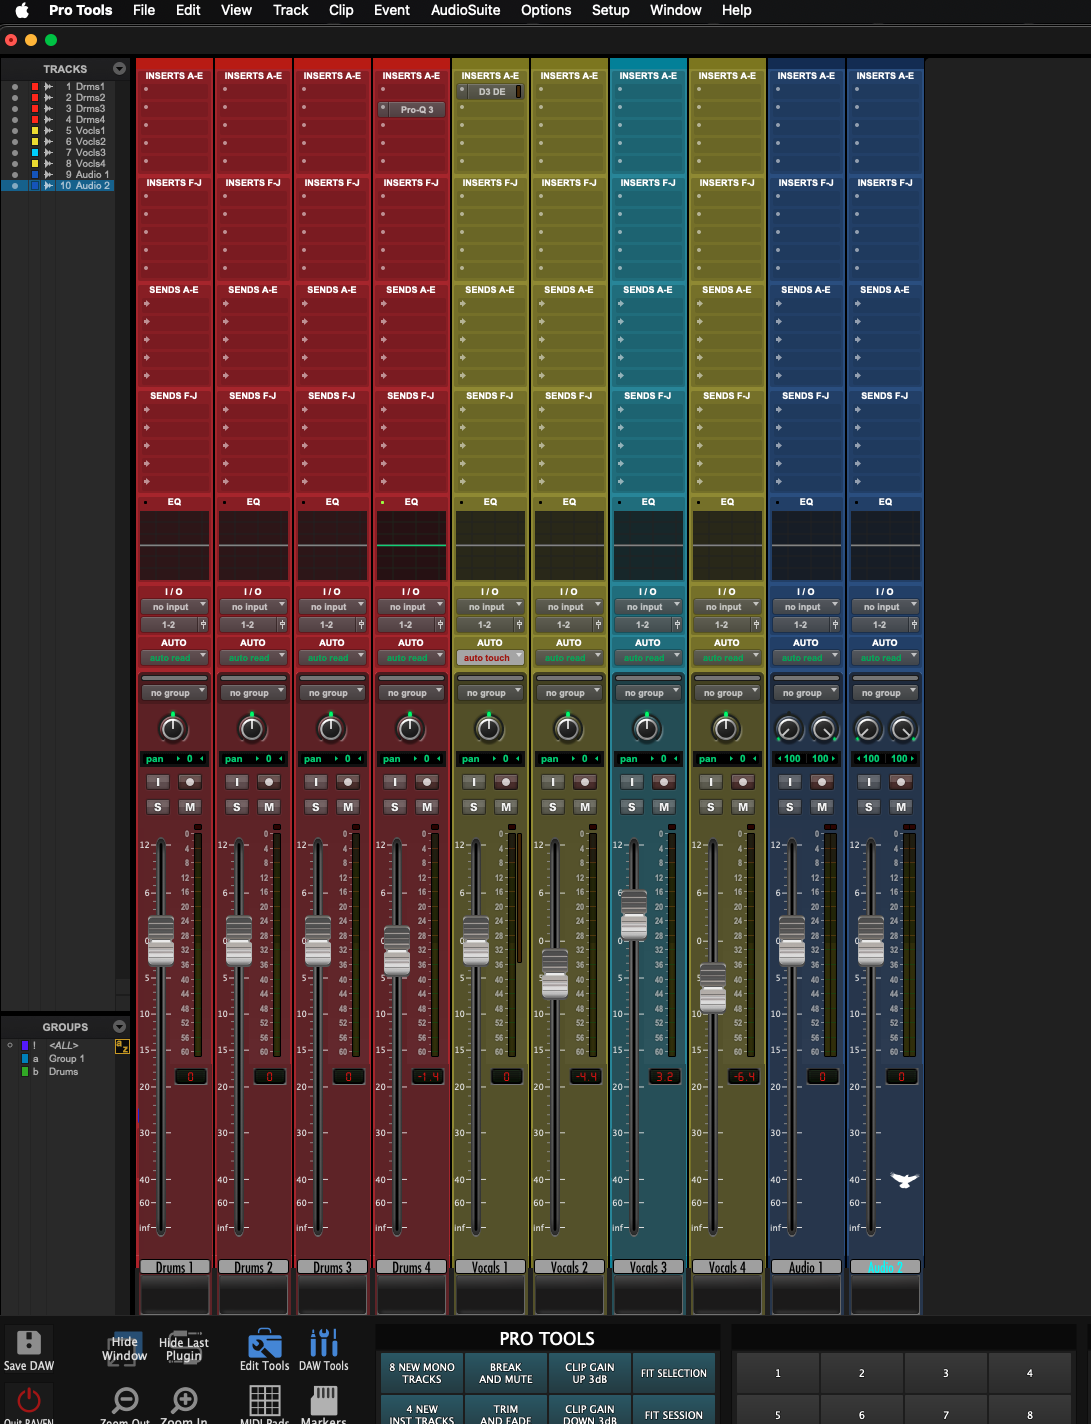Solo the Audio 2 track
This screenshot has width=1091, height=1424.
pyautogui.click(x=869, y=807)
